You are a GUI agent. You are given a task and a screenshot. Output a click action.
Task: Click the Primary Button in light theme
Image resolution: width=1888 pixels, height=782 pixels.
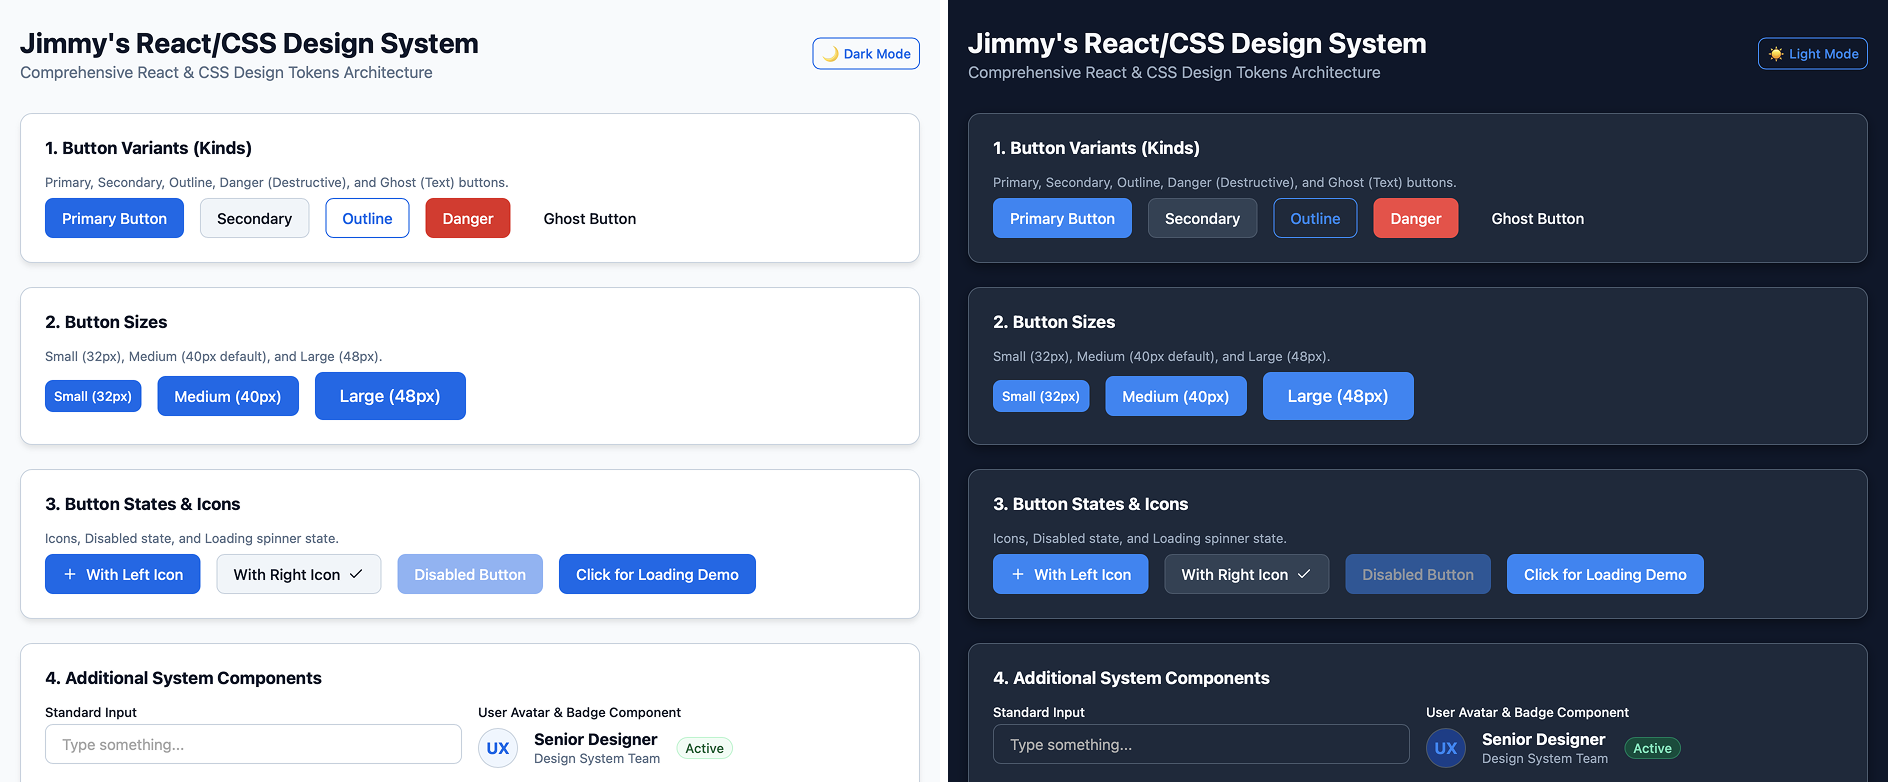114,218
